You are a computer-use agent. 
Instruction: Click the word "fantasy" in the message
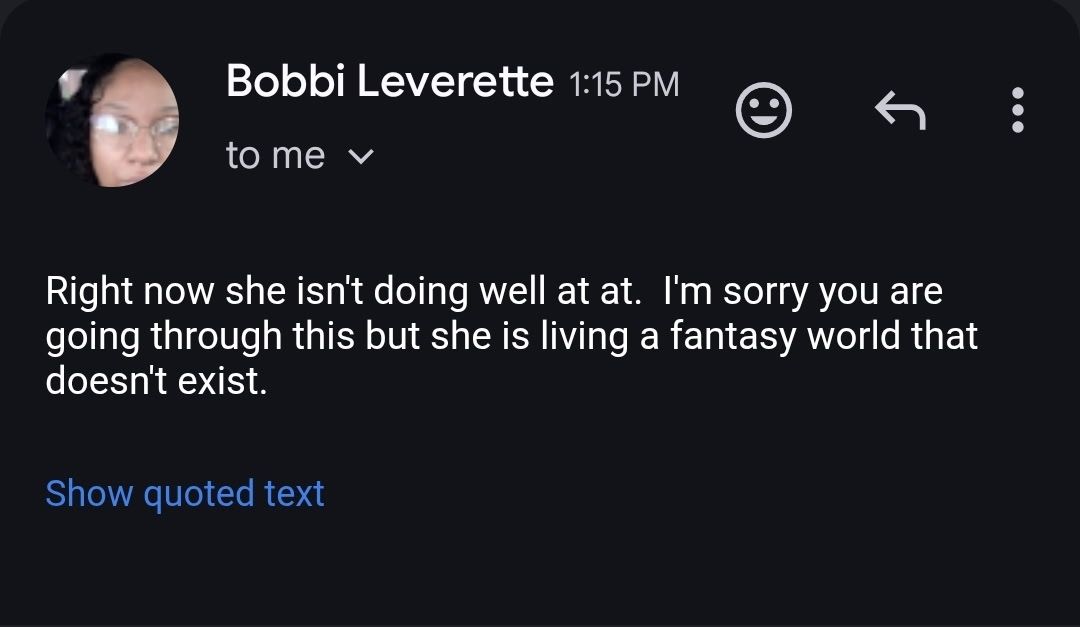[733, 336]
